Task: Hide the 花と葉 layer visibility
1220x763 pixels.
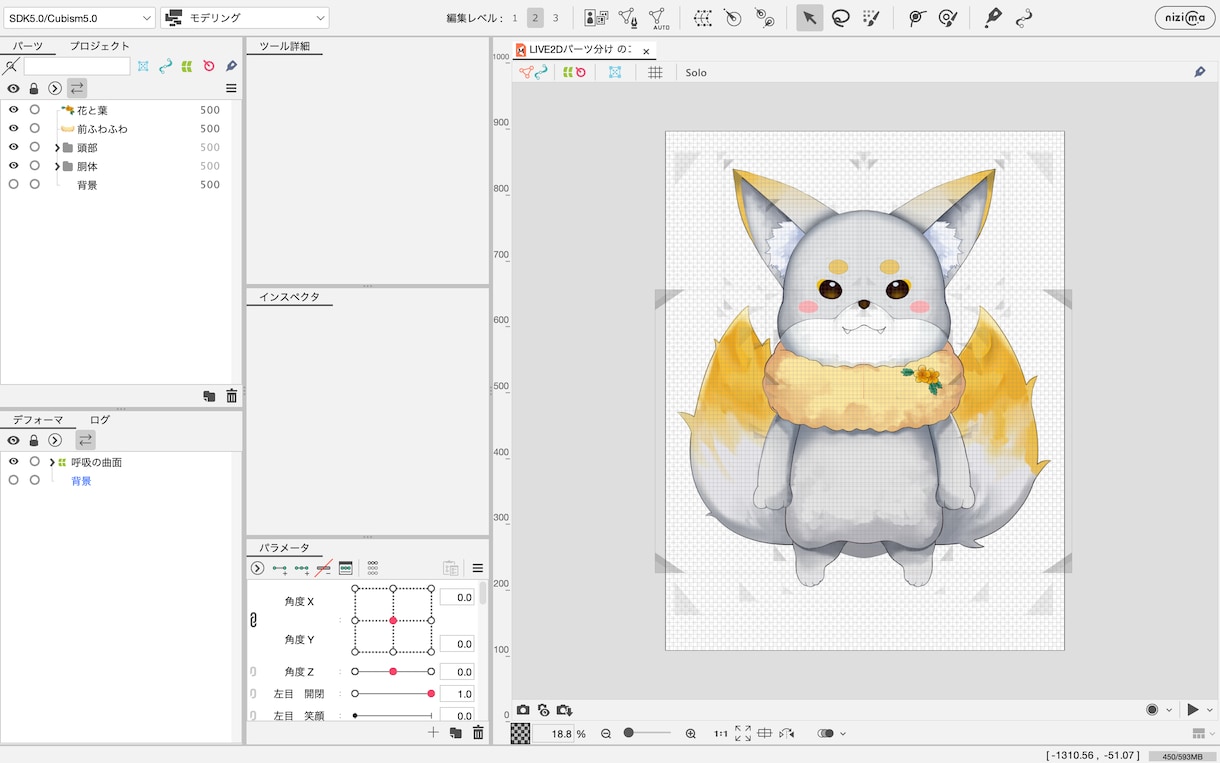Action: [x=13, y=110]
